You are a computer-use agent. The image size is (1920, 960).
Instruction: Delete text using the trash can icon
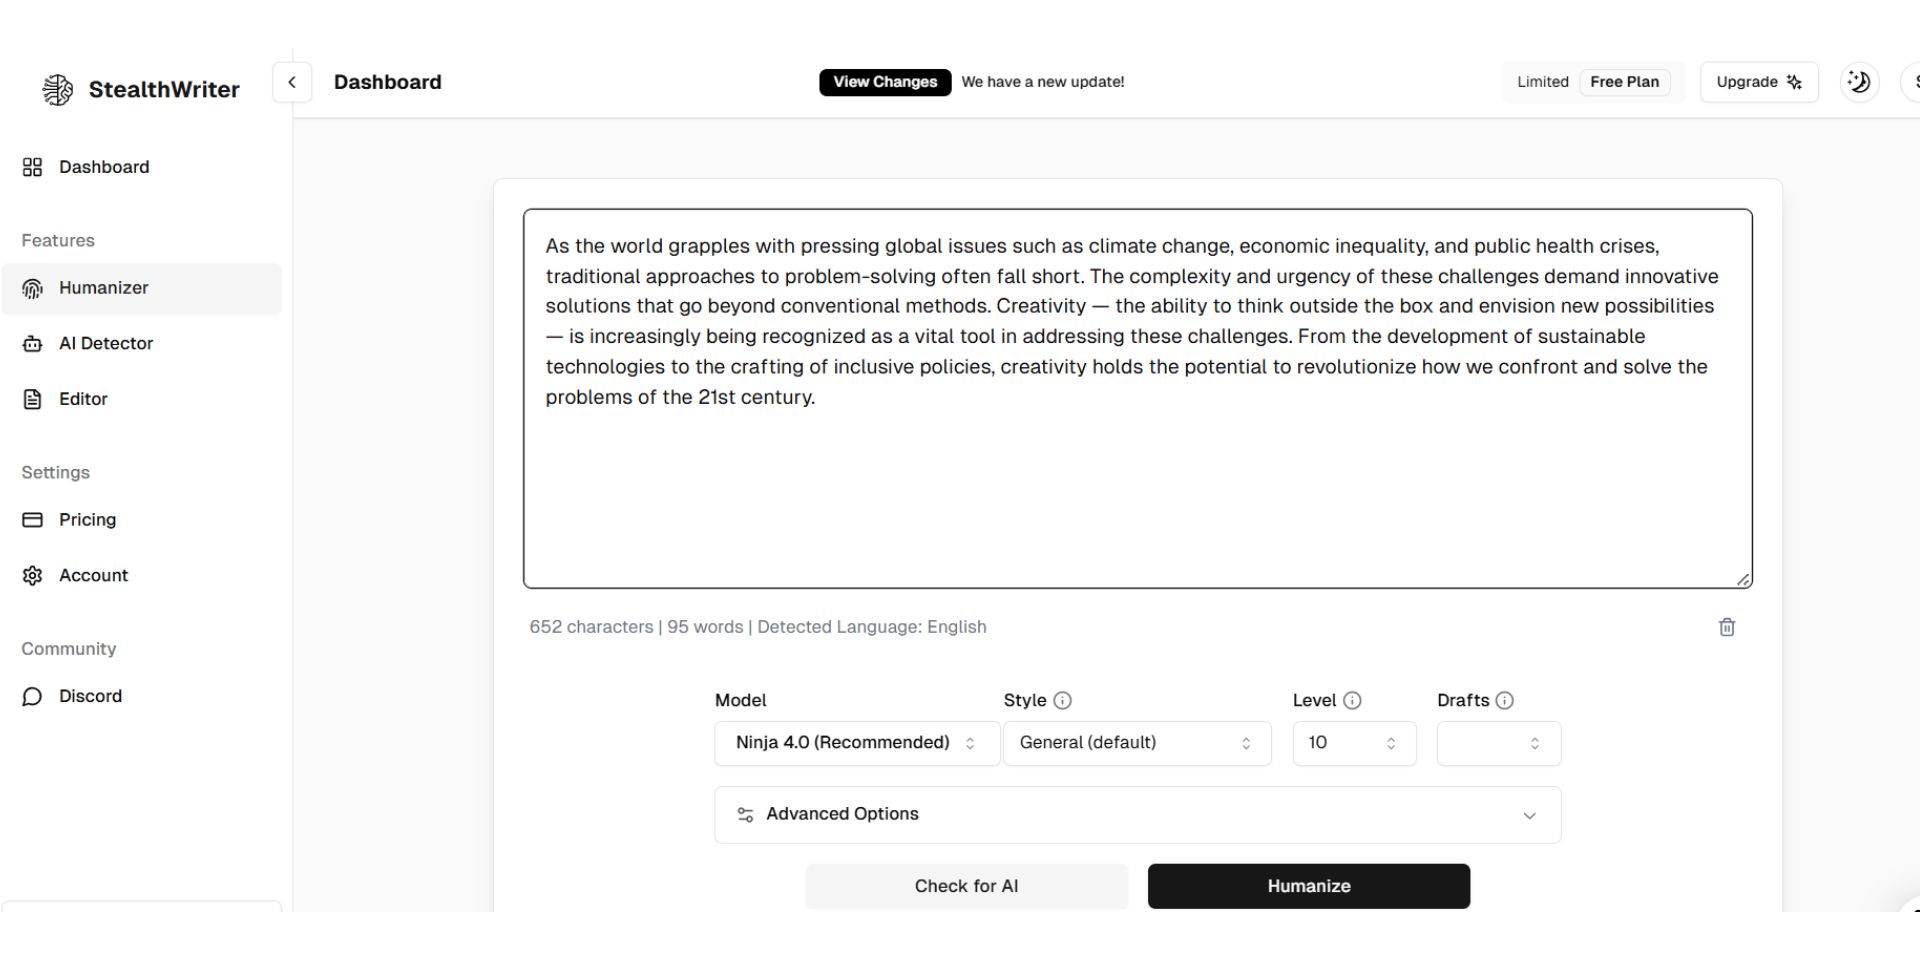tap(1727, 627)
